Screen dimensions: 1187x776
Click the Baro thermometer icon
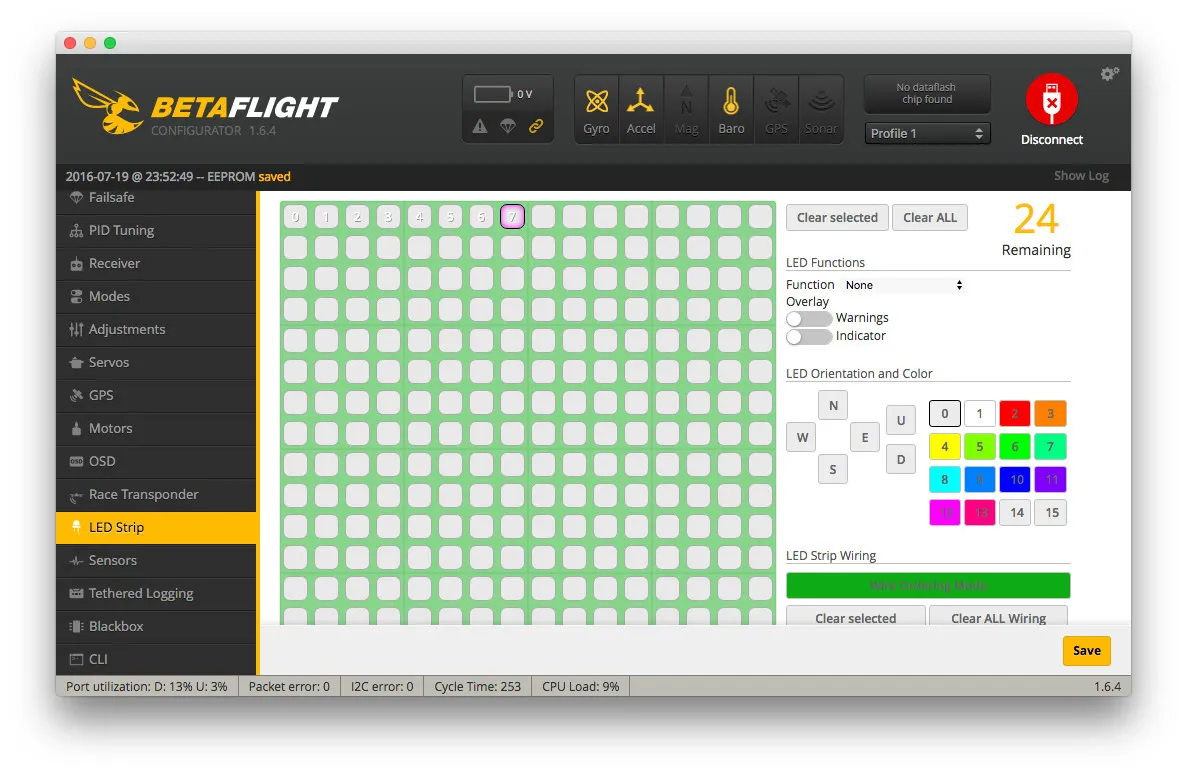pyautogui.click(x=731, y=102)
